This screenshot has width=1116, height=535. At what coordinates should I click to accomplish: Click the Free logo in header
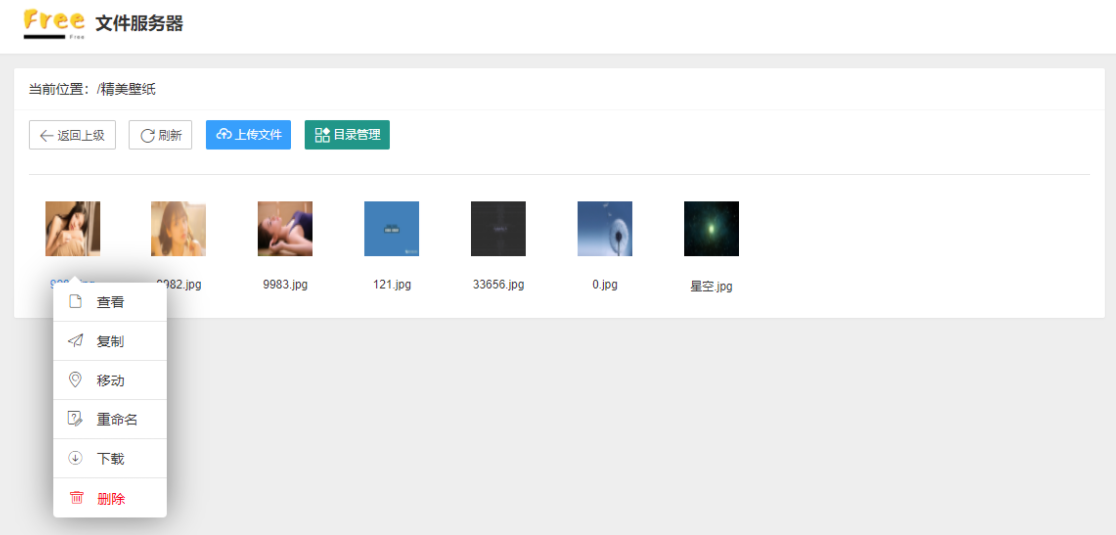pyautogui.click(x=54, y=23)
